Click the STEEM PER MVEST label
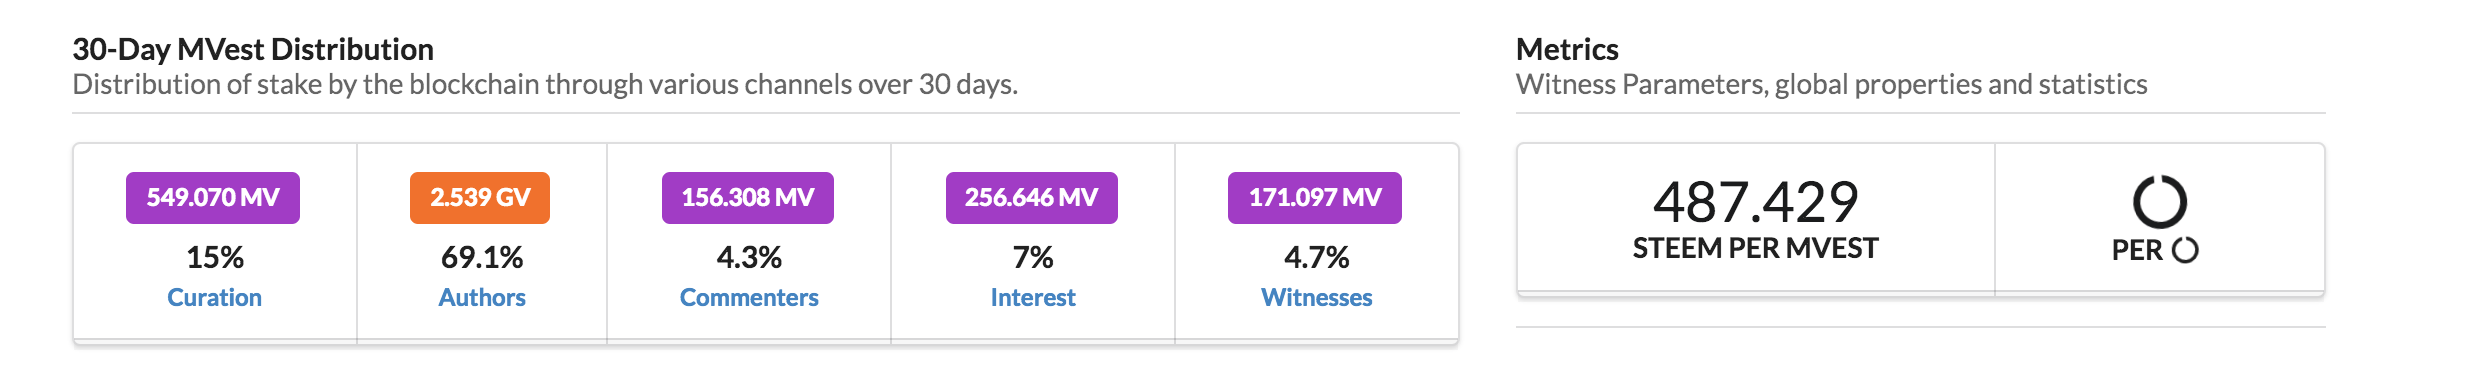The image size is (2474, 380). pyautogui.click(x=1756, y=248)
